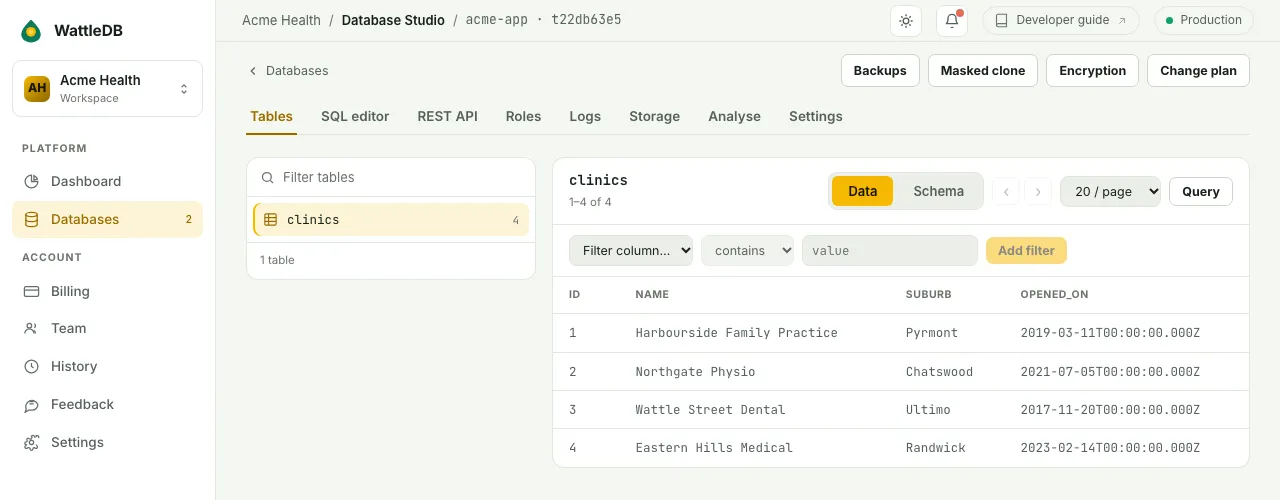1280x500 pixels.
Task: Open the Roles tab
Action: tap(523, 116)
